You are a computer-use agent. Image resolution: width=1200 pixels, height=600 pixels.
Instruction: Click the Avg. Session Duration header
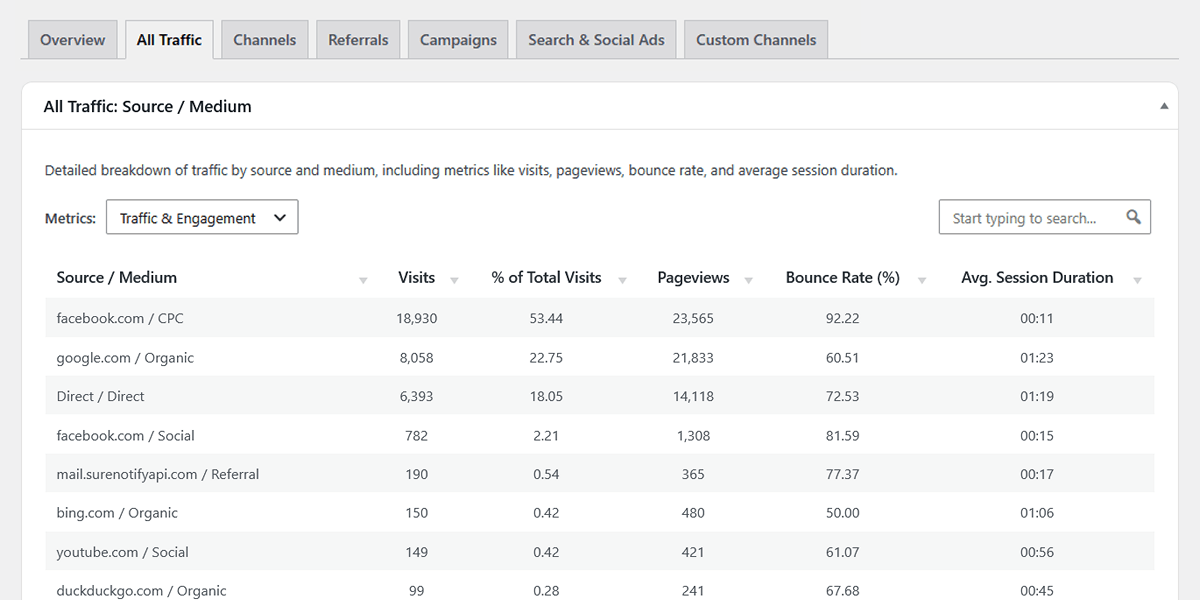click(x=1037, y=278)
